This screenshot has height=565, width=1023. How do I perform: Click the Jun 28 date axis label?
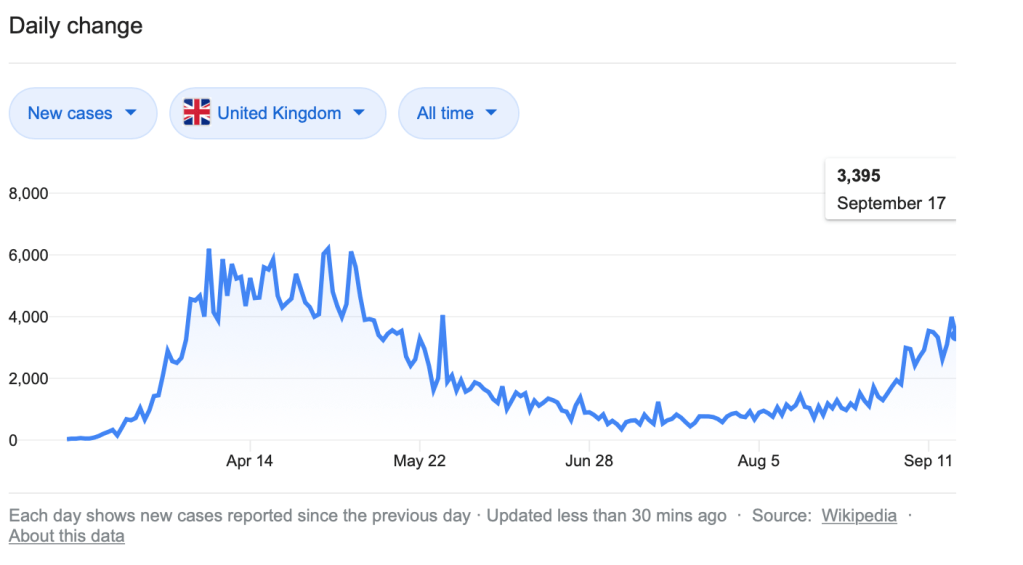589,461
